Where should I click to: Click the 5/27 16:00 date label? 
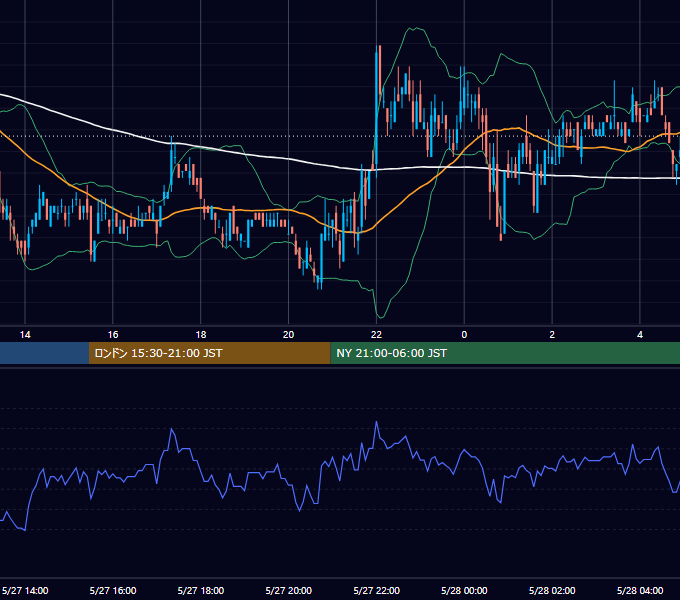point(113,590)
